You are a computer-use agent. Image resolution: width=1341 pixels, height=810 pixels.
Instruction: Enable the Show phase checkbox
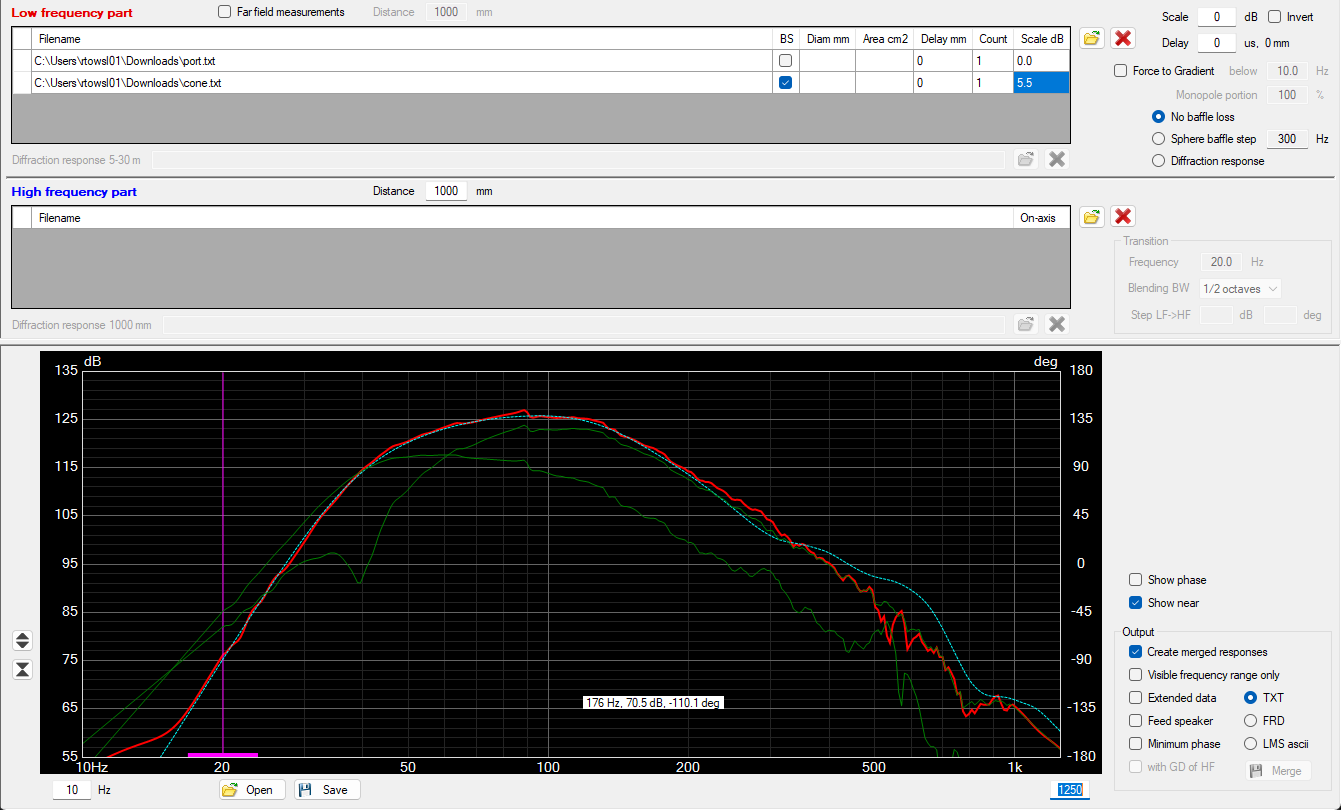click(x=1135, y=580)
